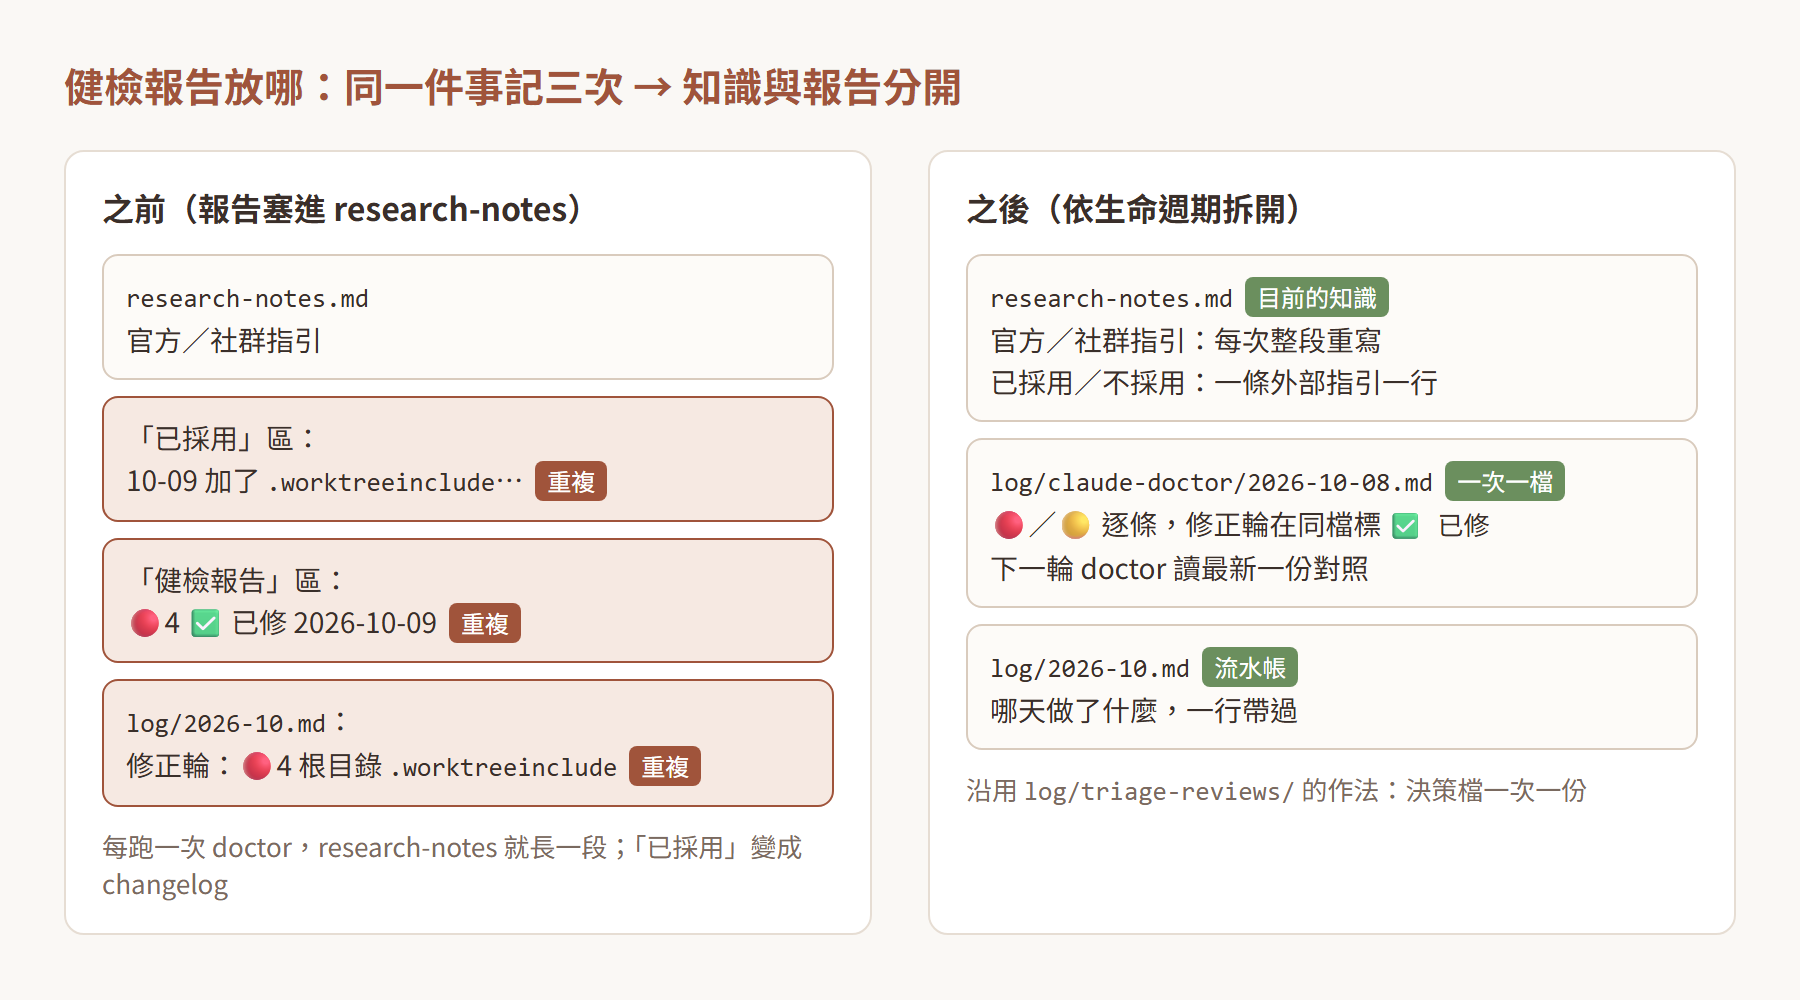Click the text '「健檢報告」區：'
The height and width of the screenshot is (1000, 1800).
238,581
